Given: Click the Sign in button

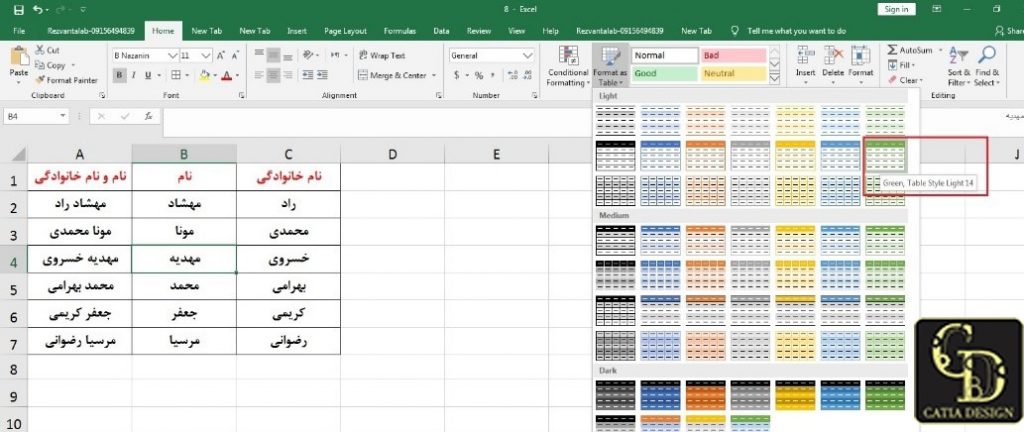Looking at the screenshot, I should [x=897, y=9].
